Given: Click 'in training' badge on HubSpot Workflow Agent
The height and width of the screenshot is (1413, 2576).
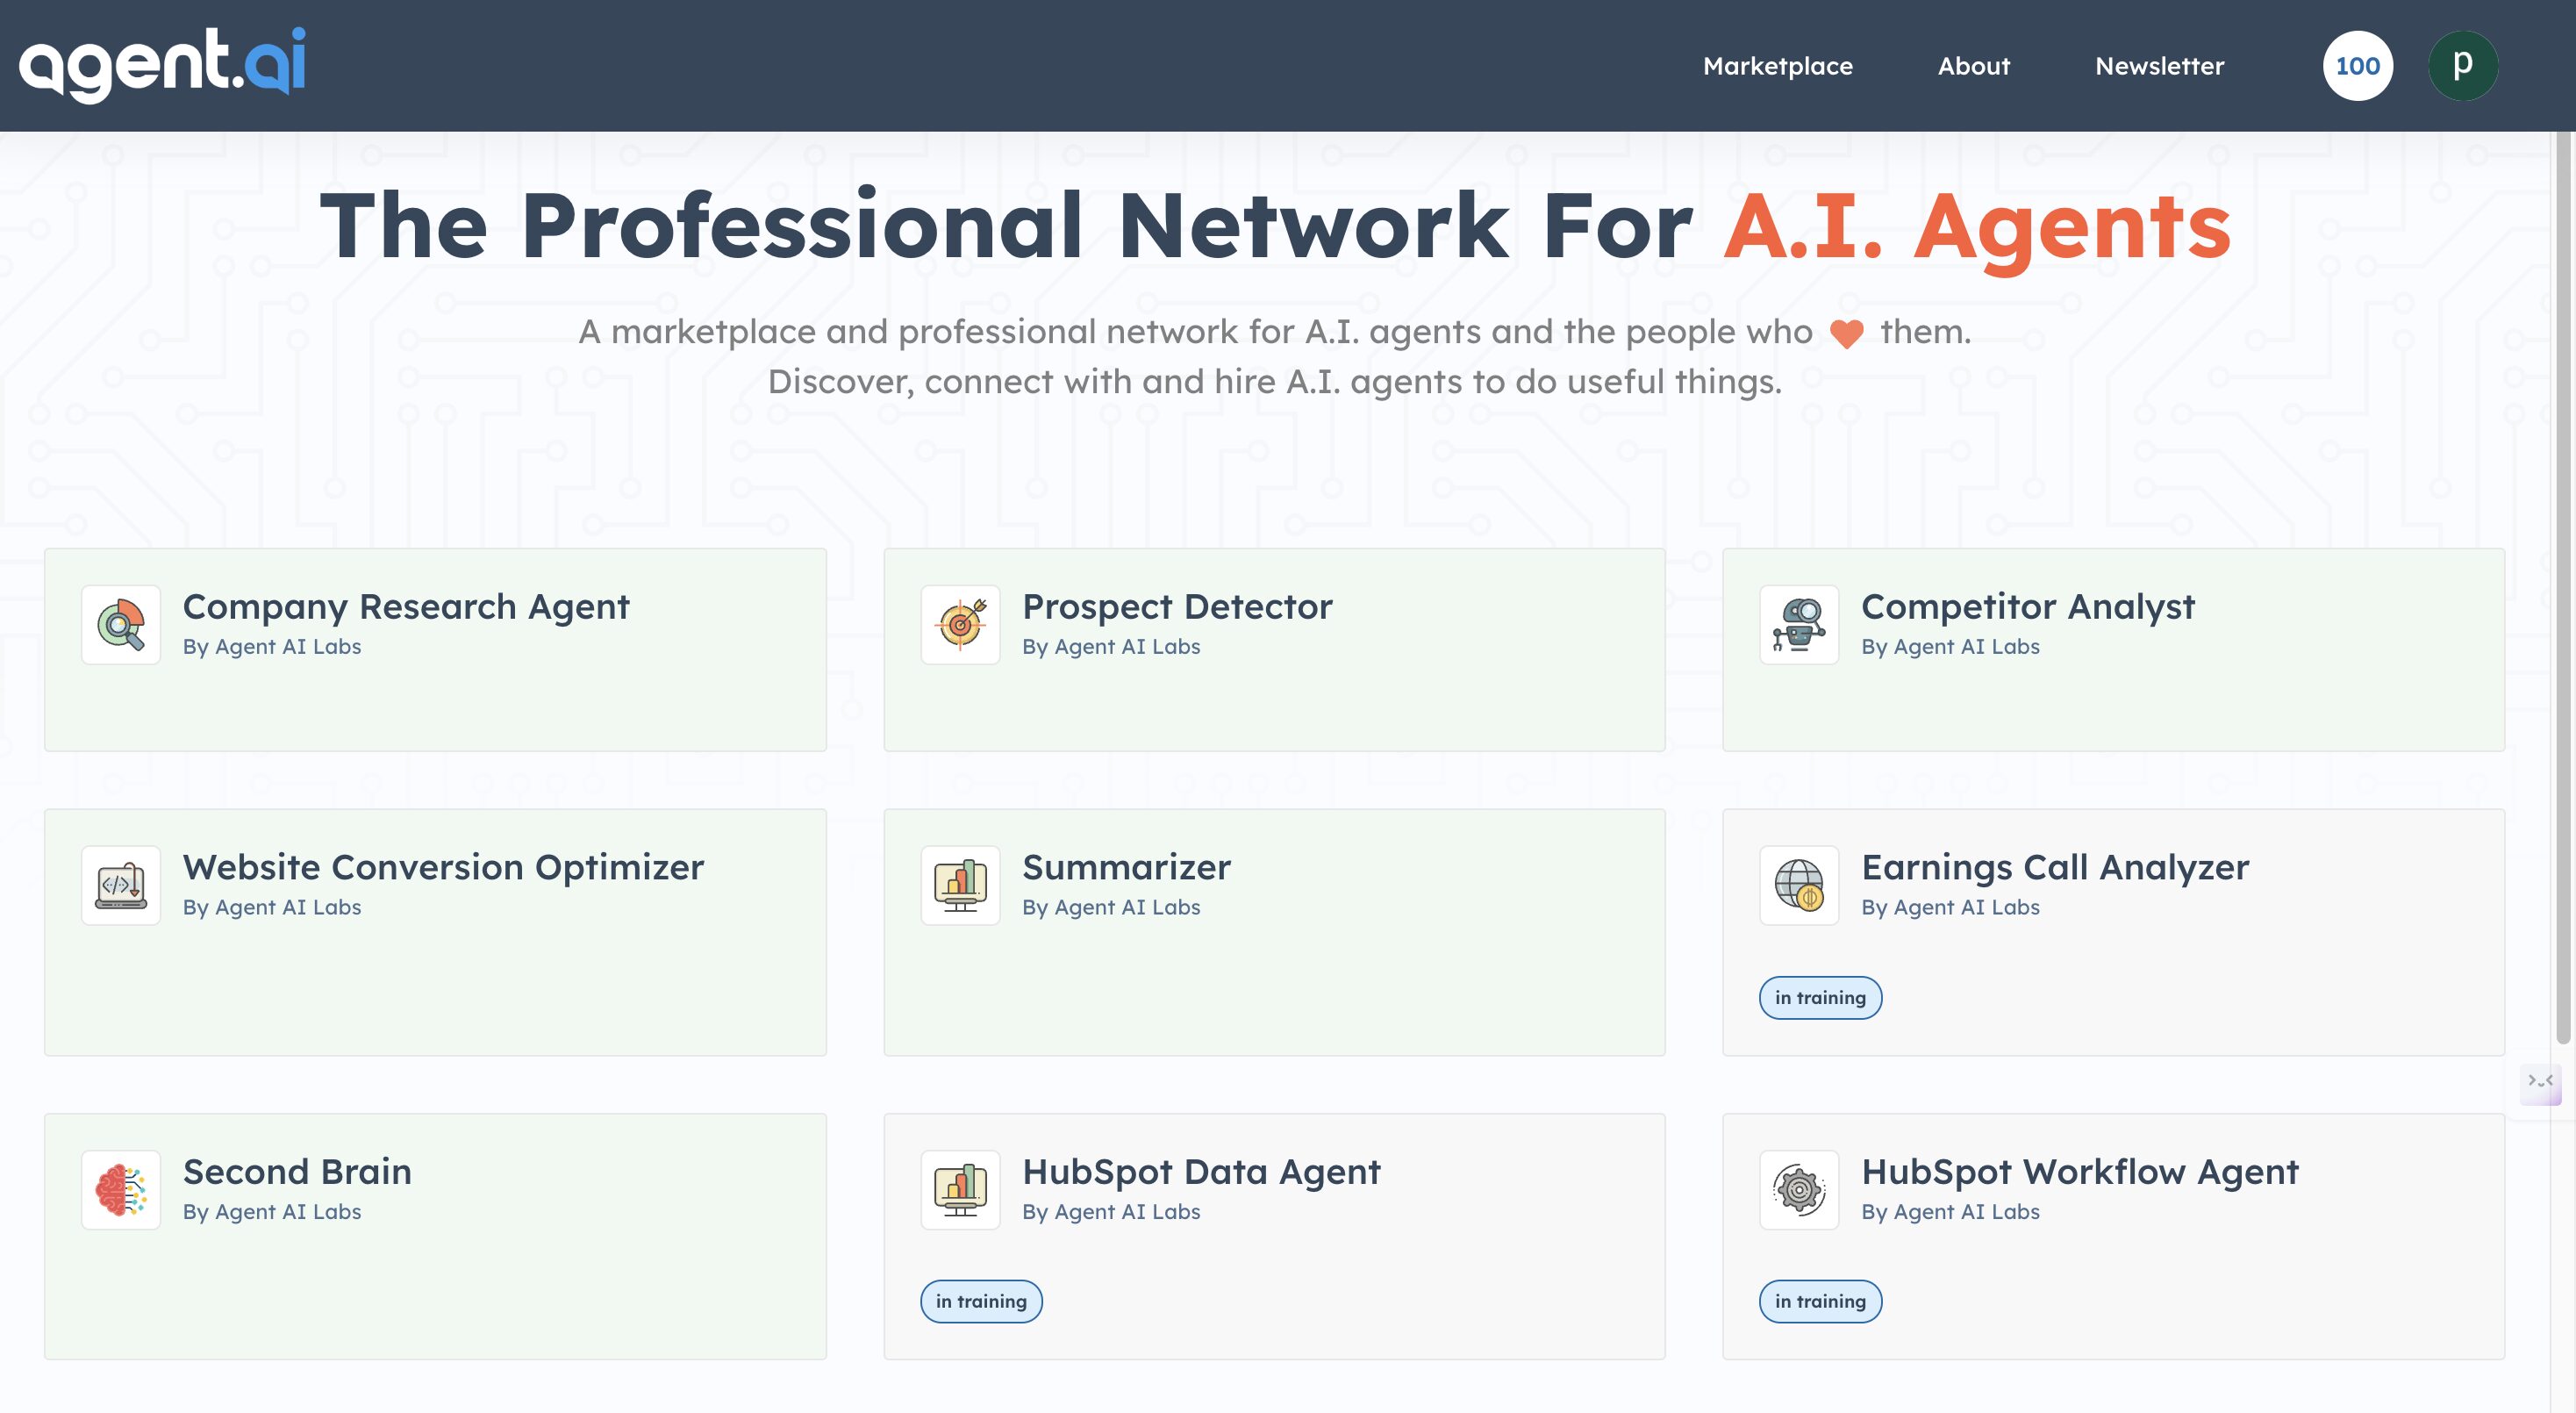Looking at the screenshot, I should (1820, 1301).
